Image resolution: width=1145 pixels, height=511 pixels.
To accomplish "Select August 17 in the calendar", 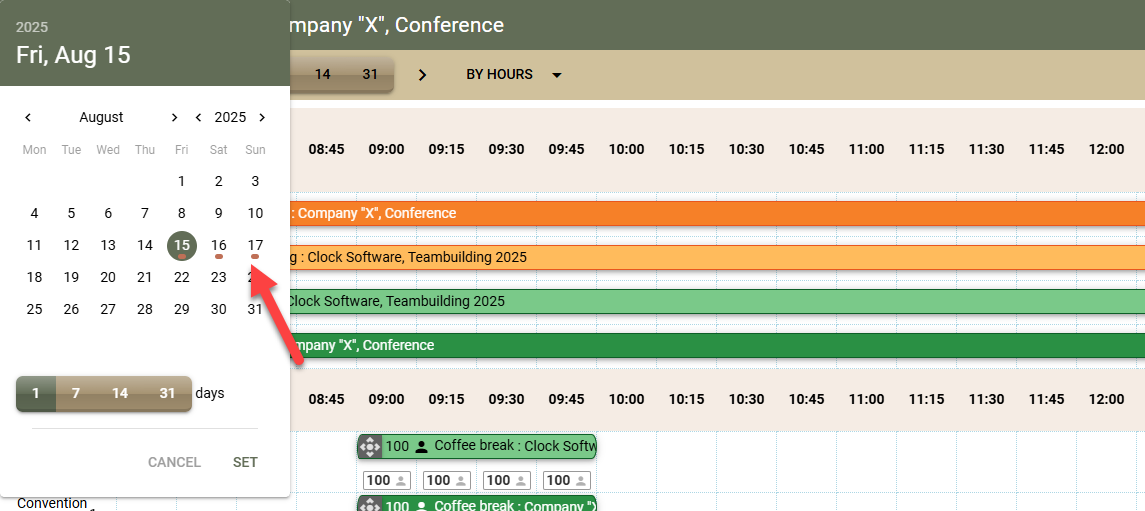I will click(255, 245).
